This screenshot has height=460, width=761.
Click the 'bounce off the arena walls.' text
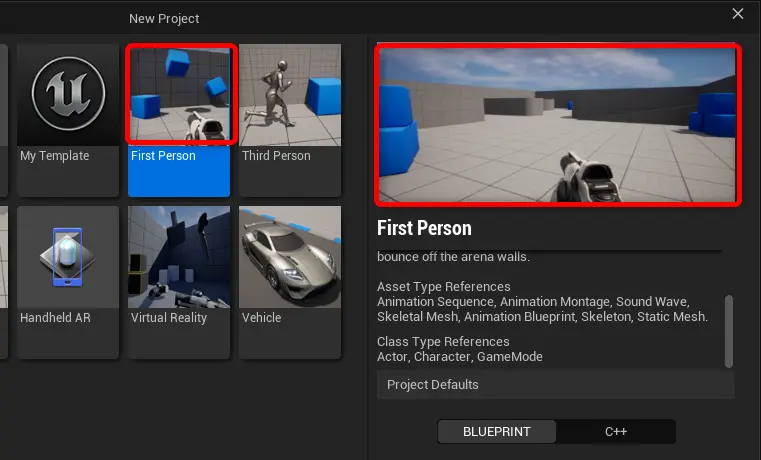pyautogui.click(x=453, y=257)
